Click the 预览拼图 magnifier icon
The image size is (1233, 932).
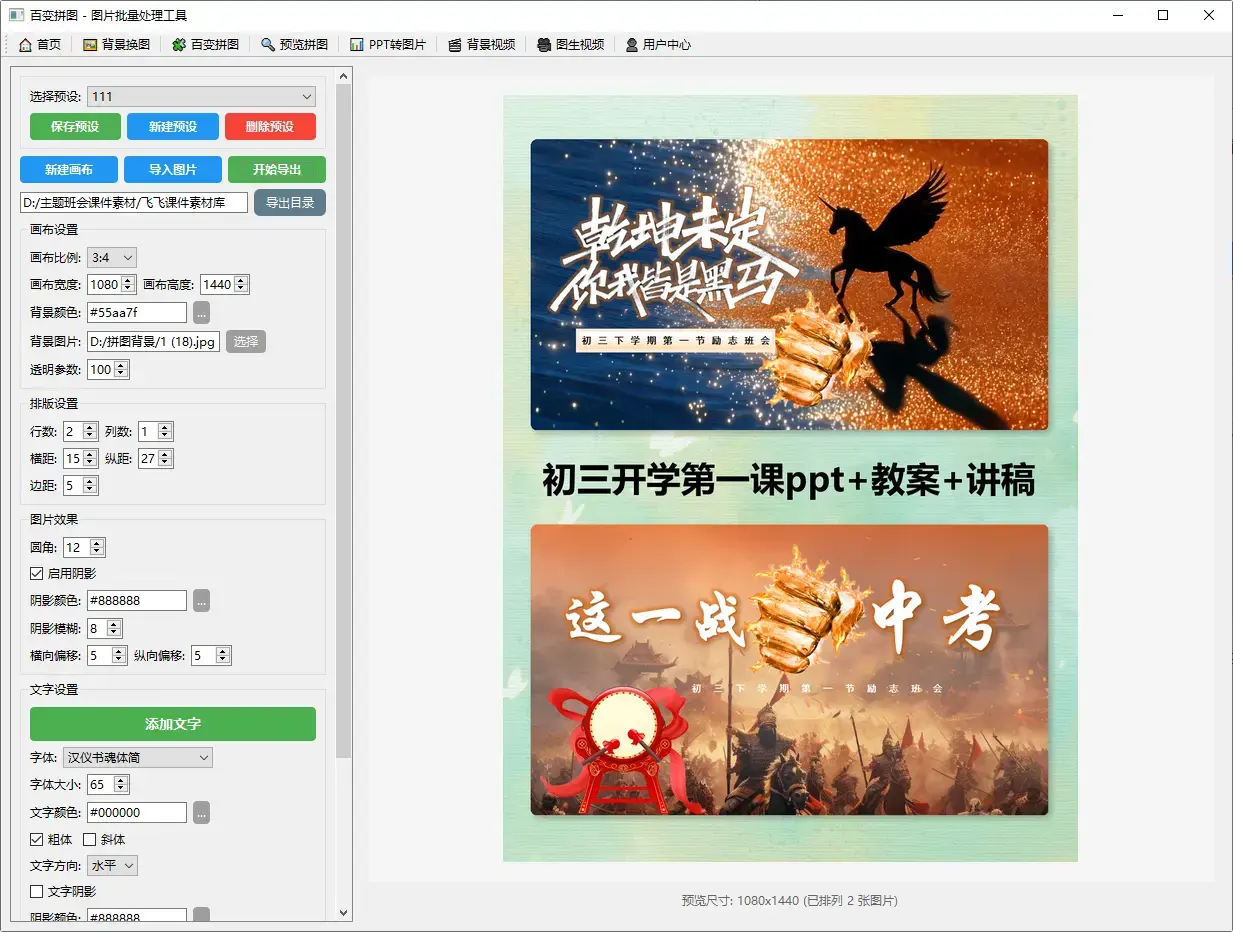[268, 45]
